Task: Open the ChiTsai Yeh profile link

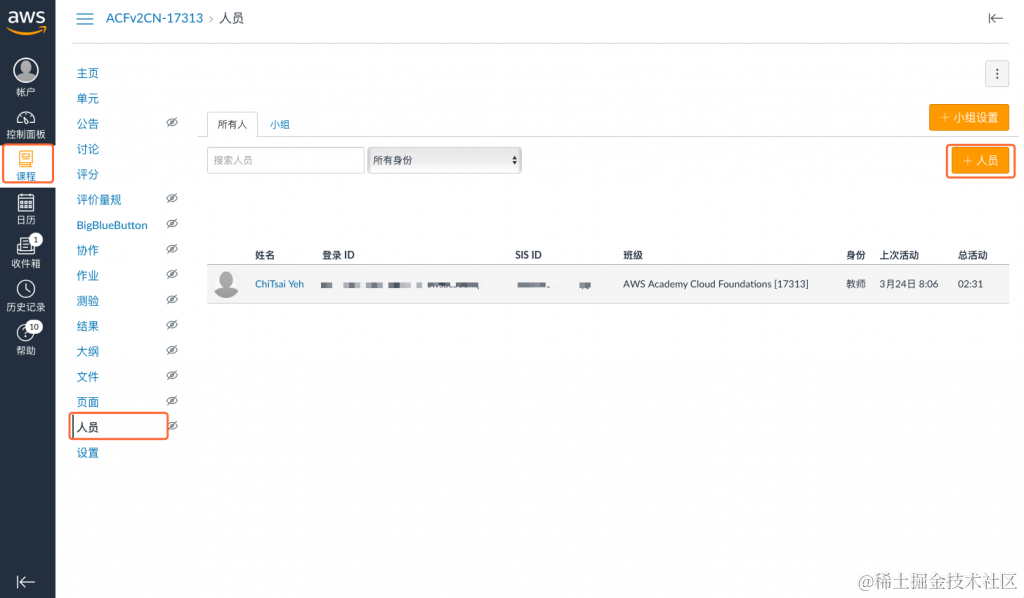Action: [280, 284]
